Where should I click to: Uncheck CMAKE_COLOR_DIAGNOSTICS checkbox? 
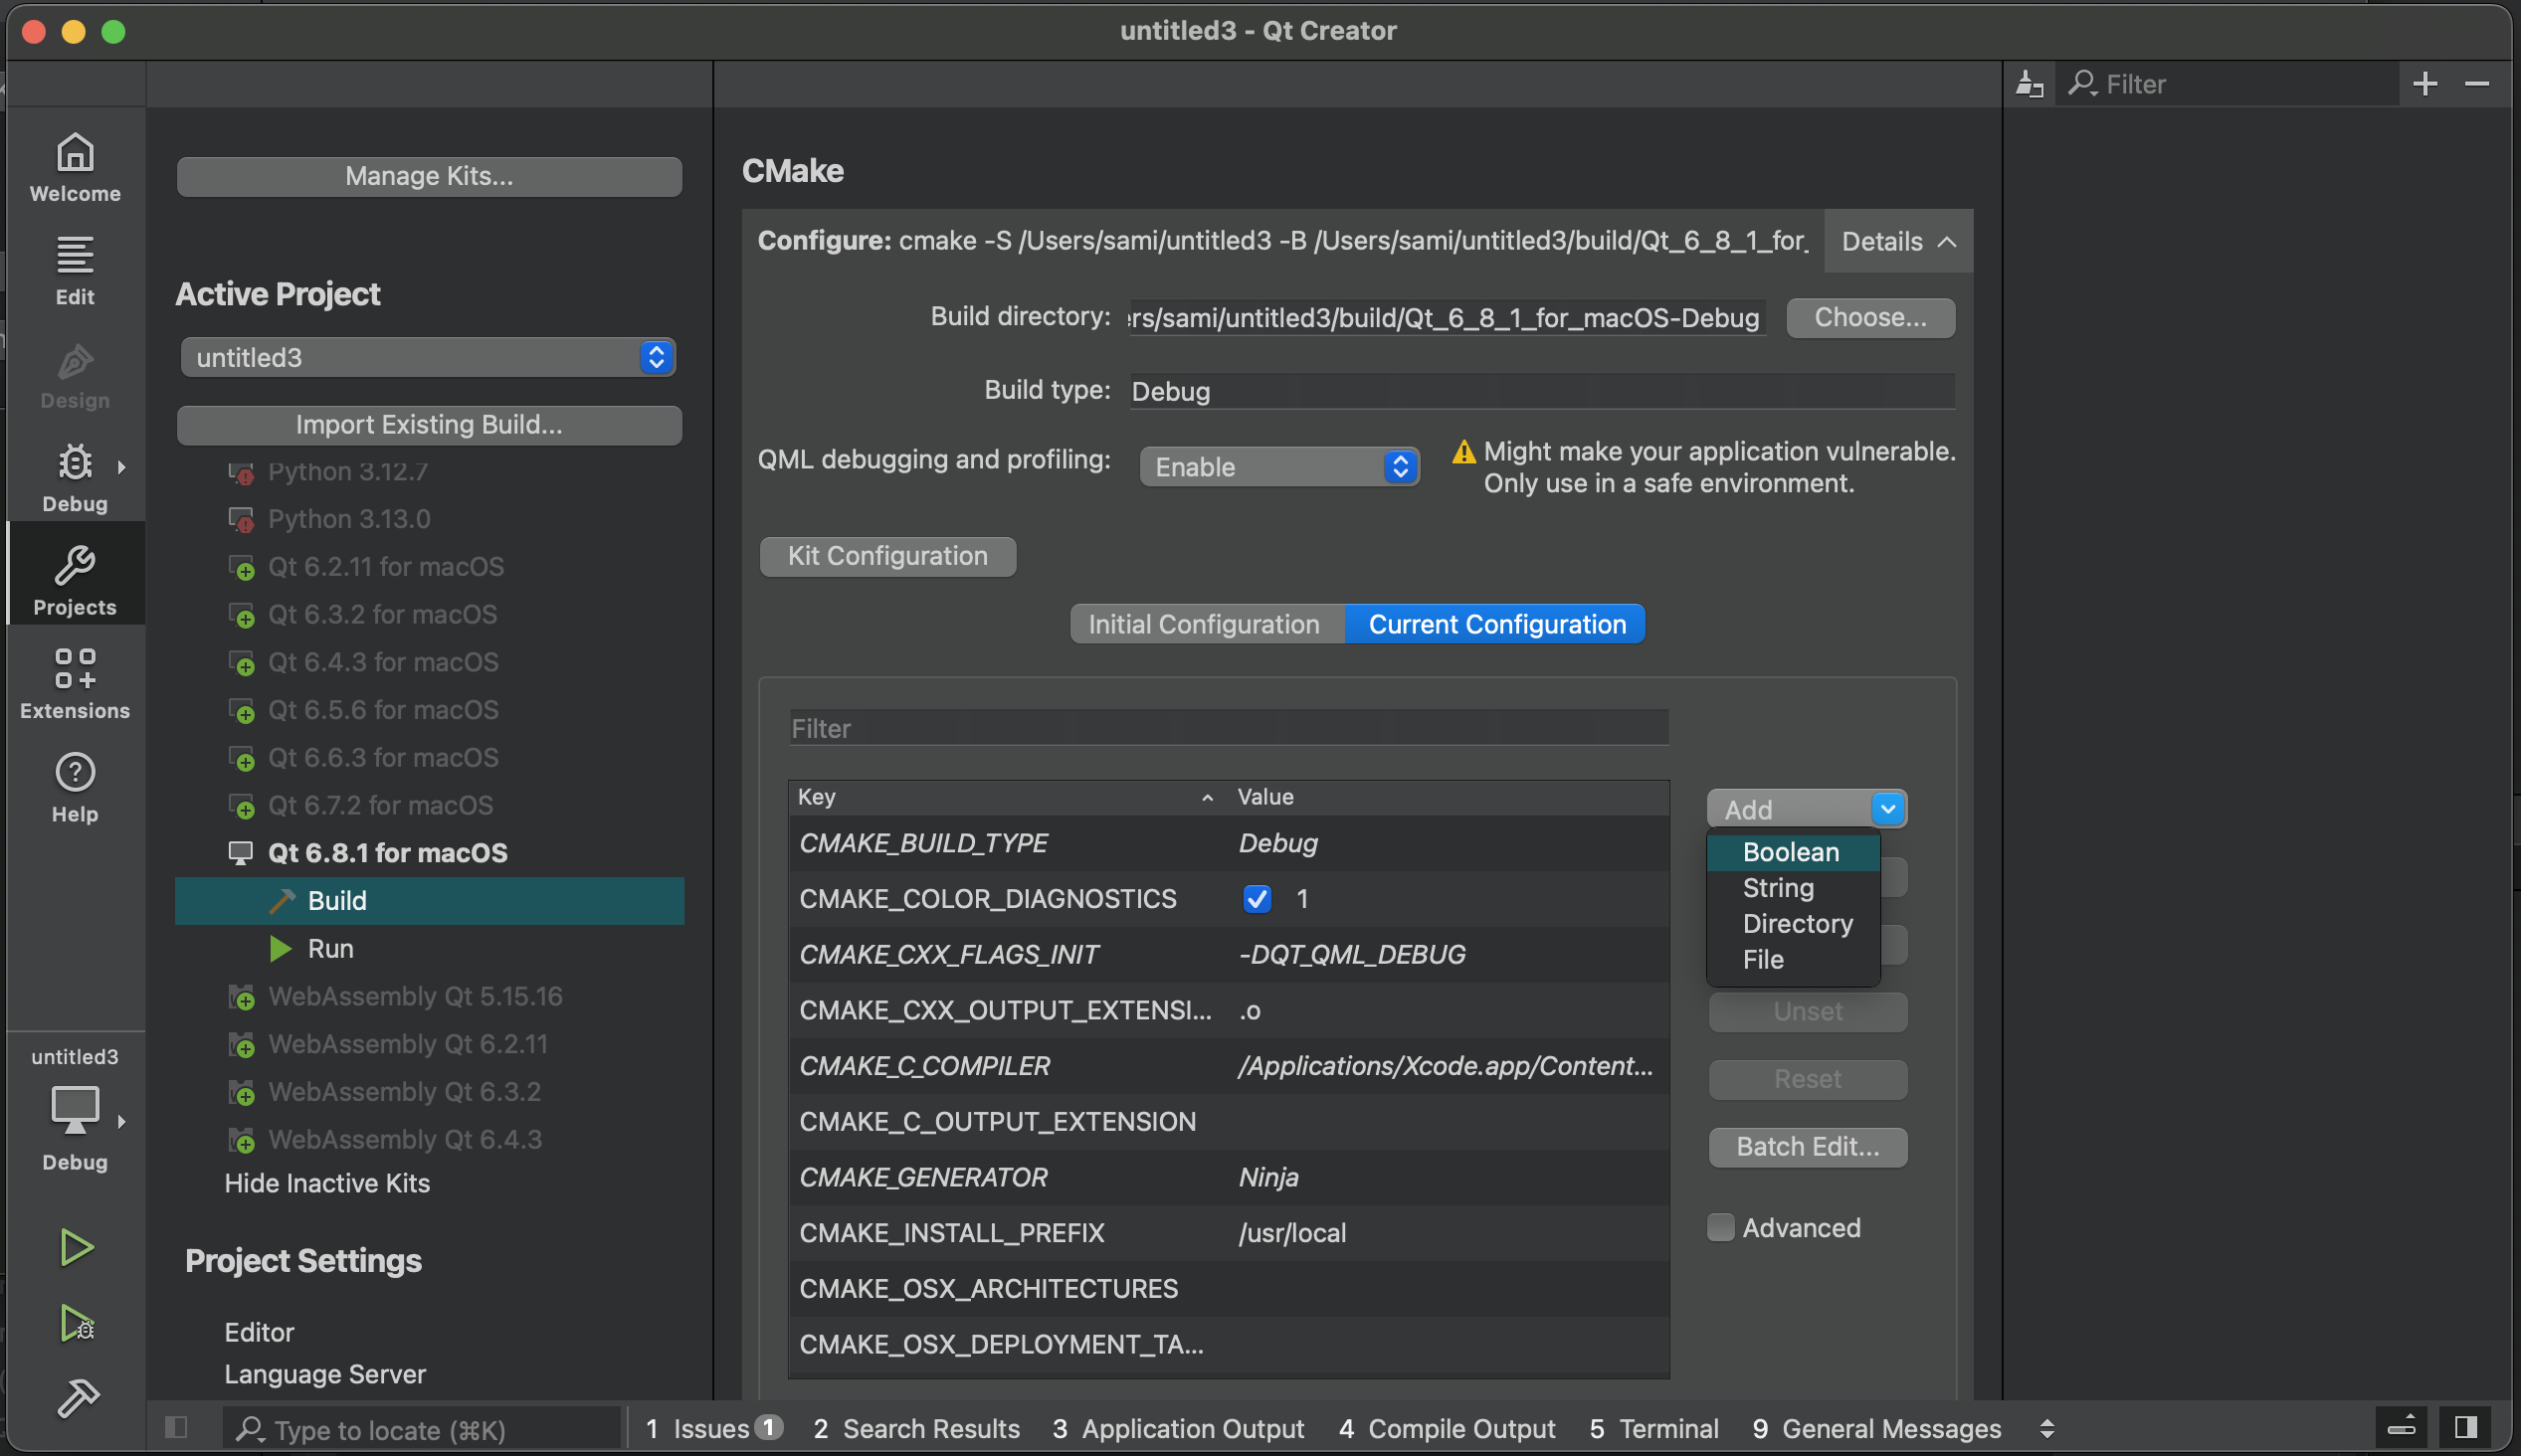point(1257,898)
